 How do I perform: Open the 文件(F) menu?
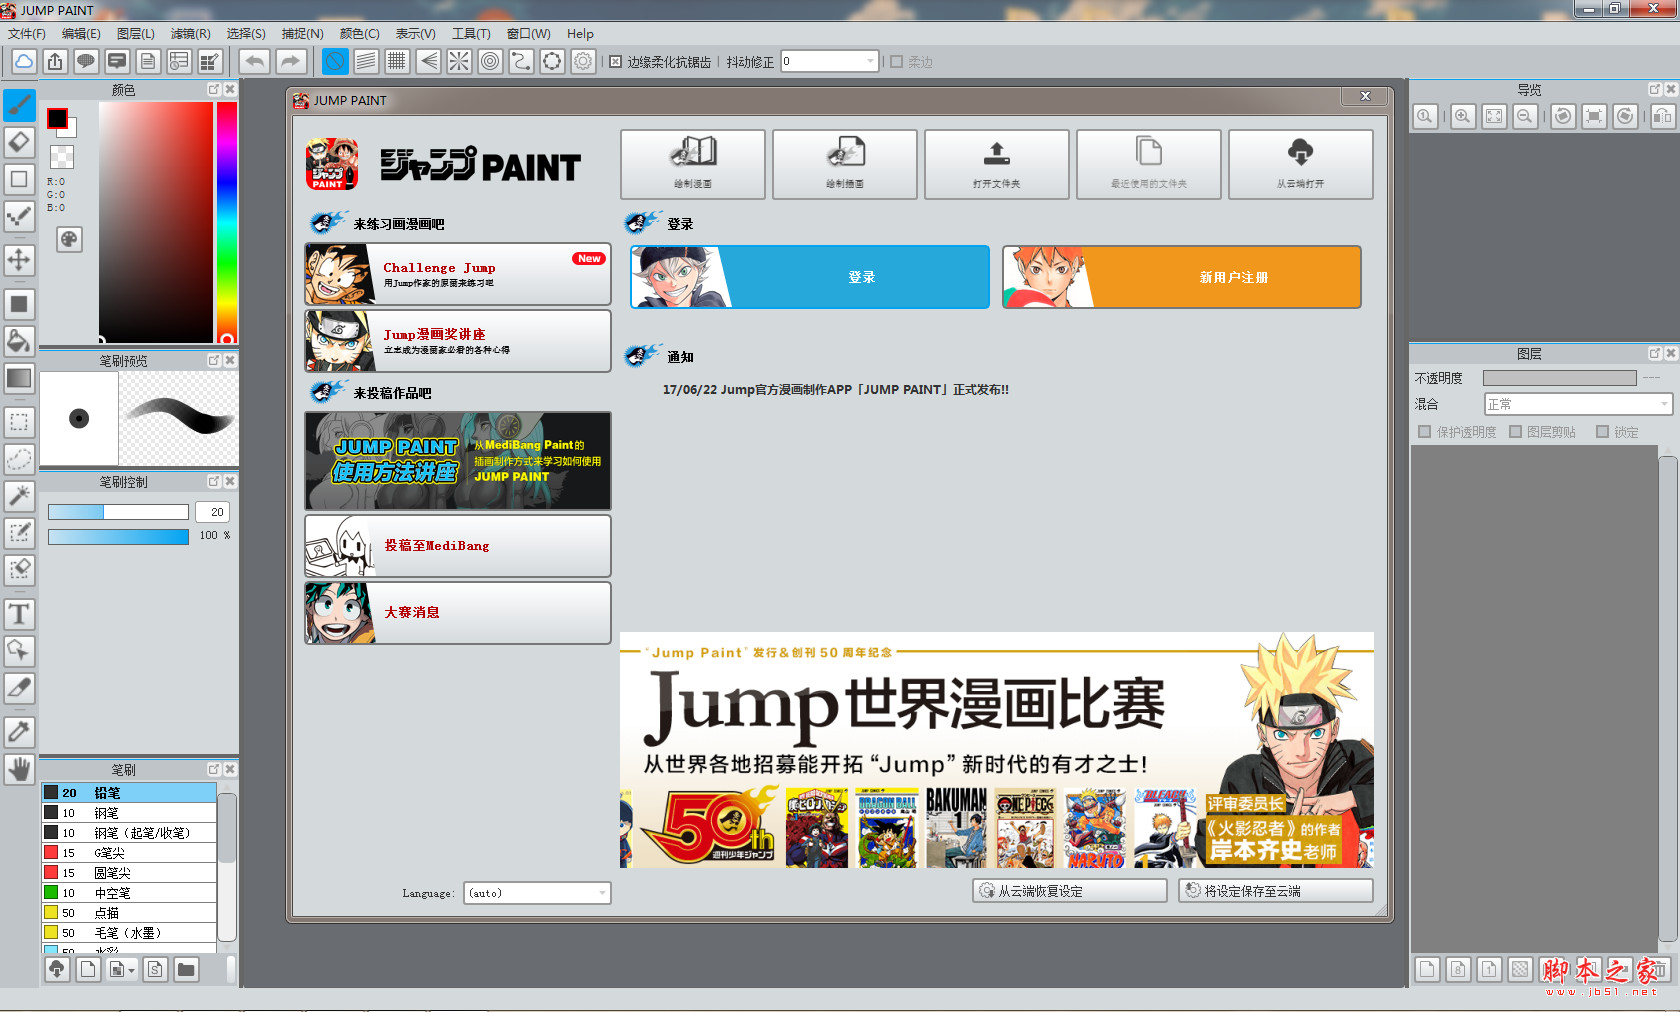pos(27,34)
